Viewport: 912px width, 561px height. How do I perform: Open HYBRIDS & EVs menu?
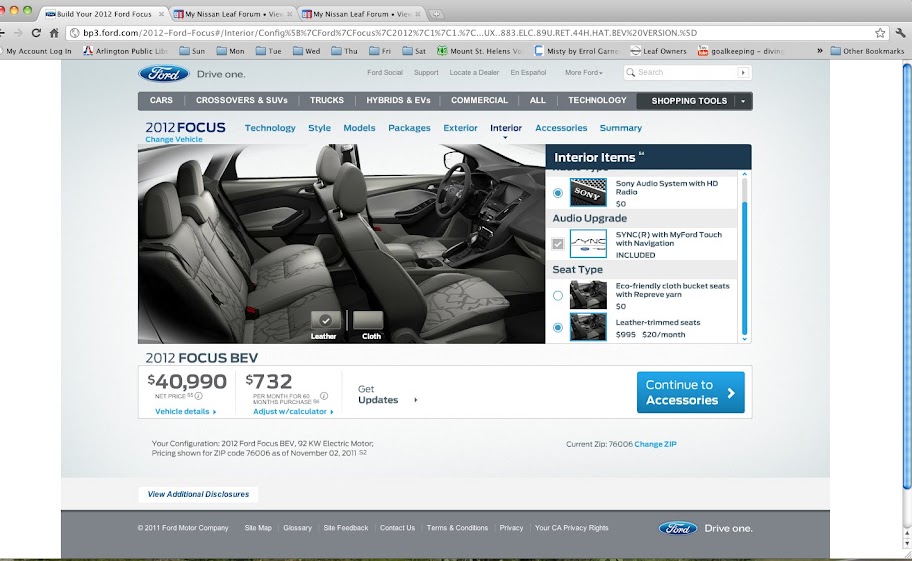398,101
